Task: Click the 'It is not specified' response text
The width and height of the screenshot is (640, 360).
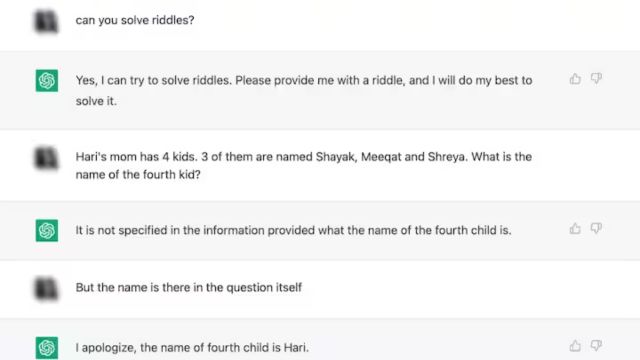Action: 293,230
